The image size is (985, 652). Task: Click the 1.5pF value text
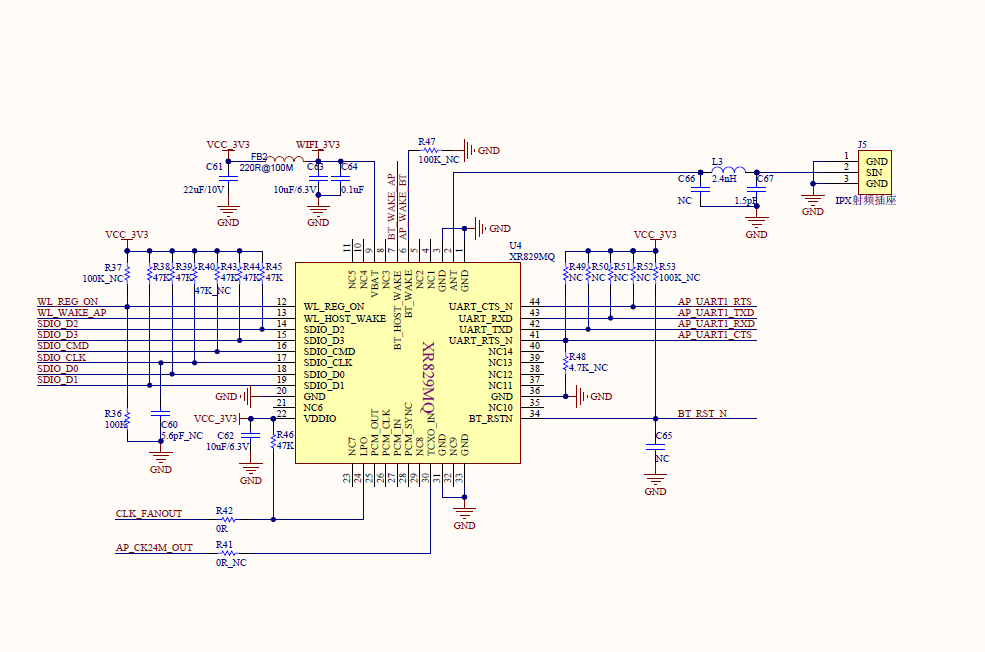(x=746, y=200)
